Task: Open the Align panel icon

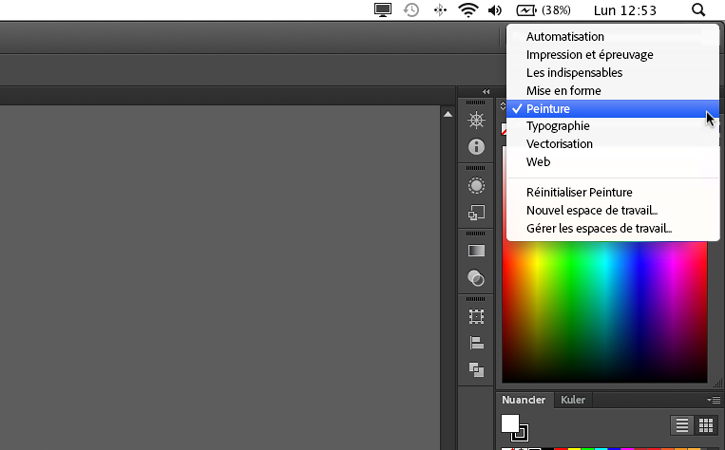Action: pyautogui.click(x=476, y=343)
